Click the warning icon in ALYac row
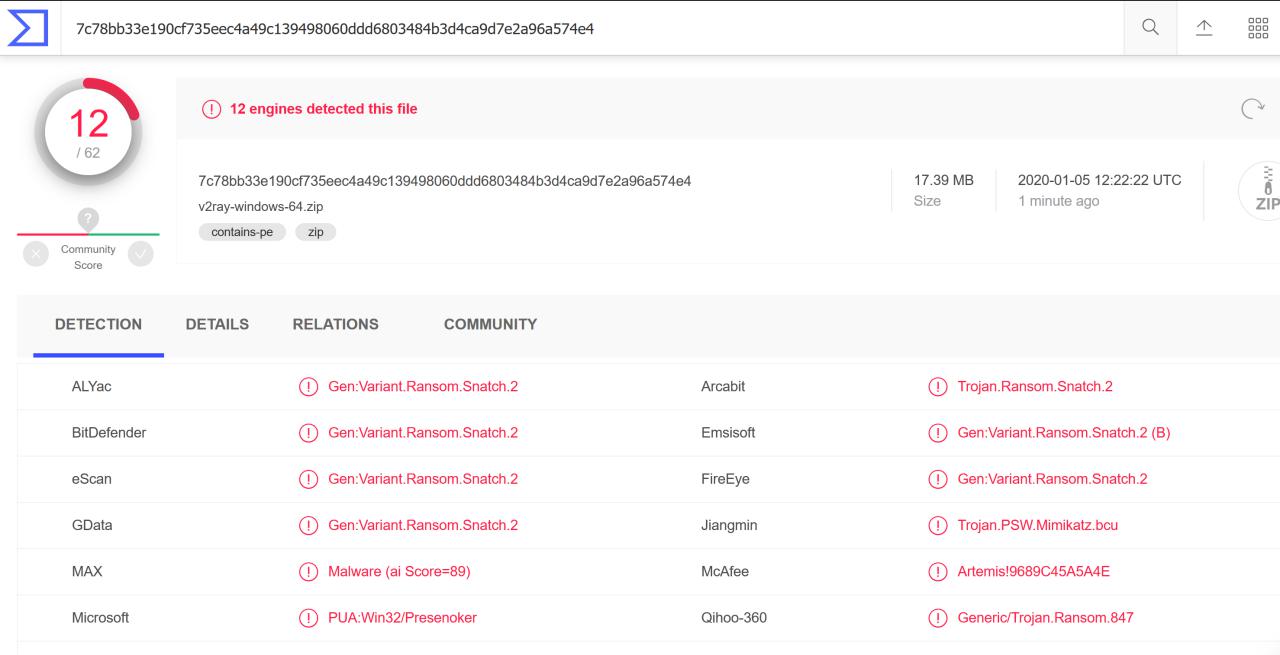 pyautogui.click(x=309, y=387)
